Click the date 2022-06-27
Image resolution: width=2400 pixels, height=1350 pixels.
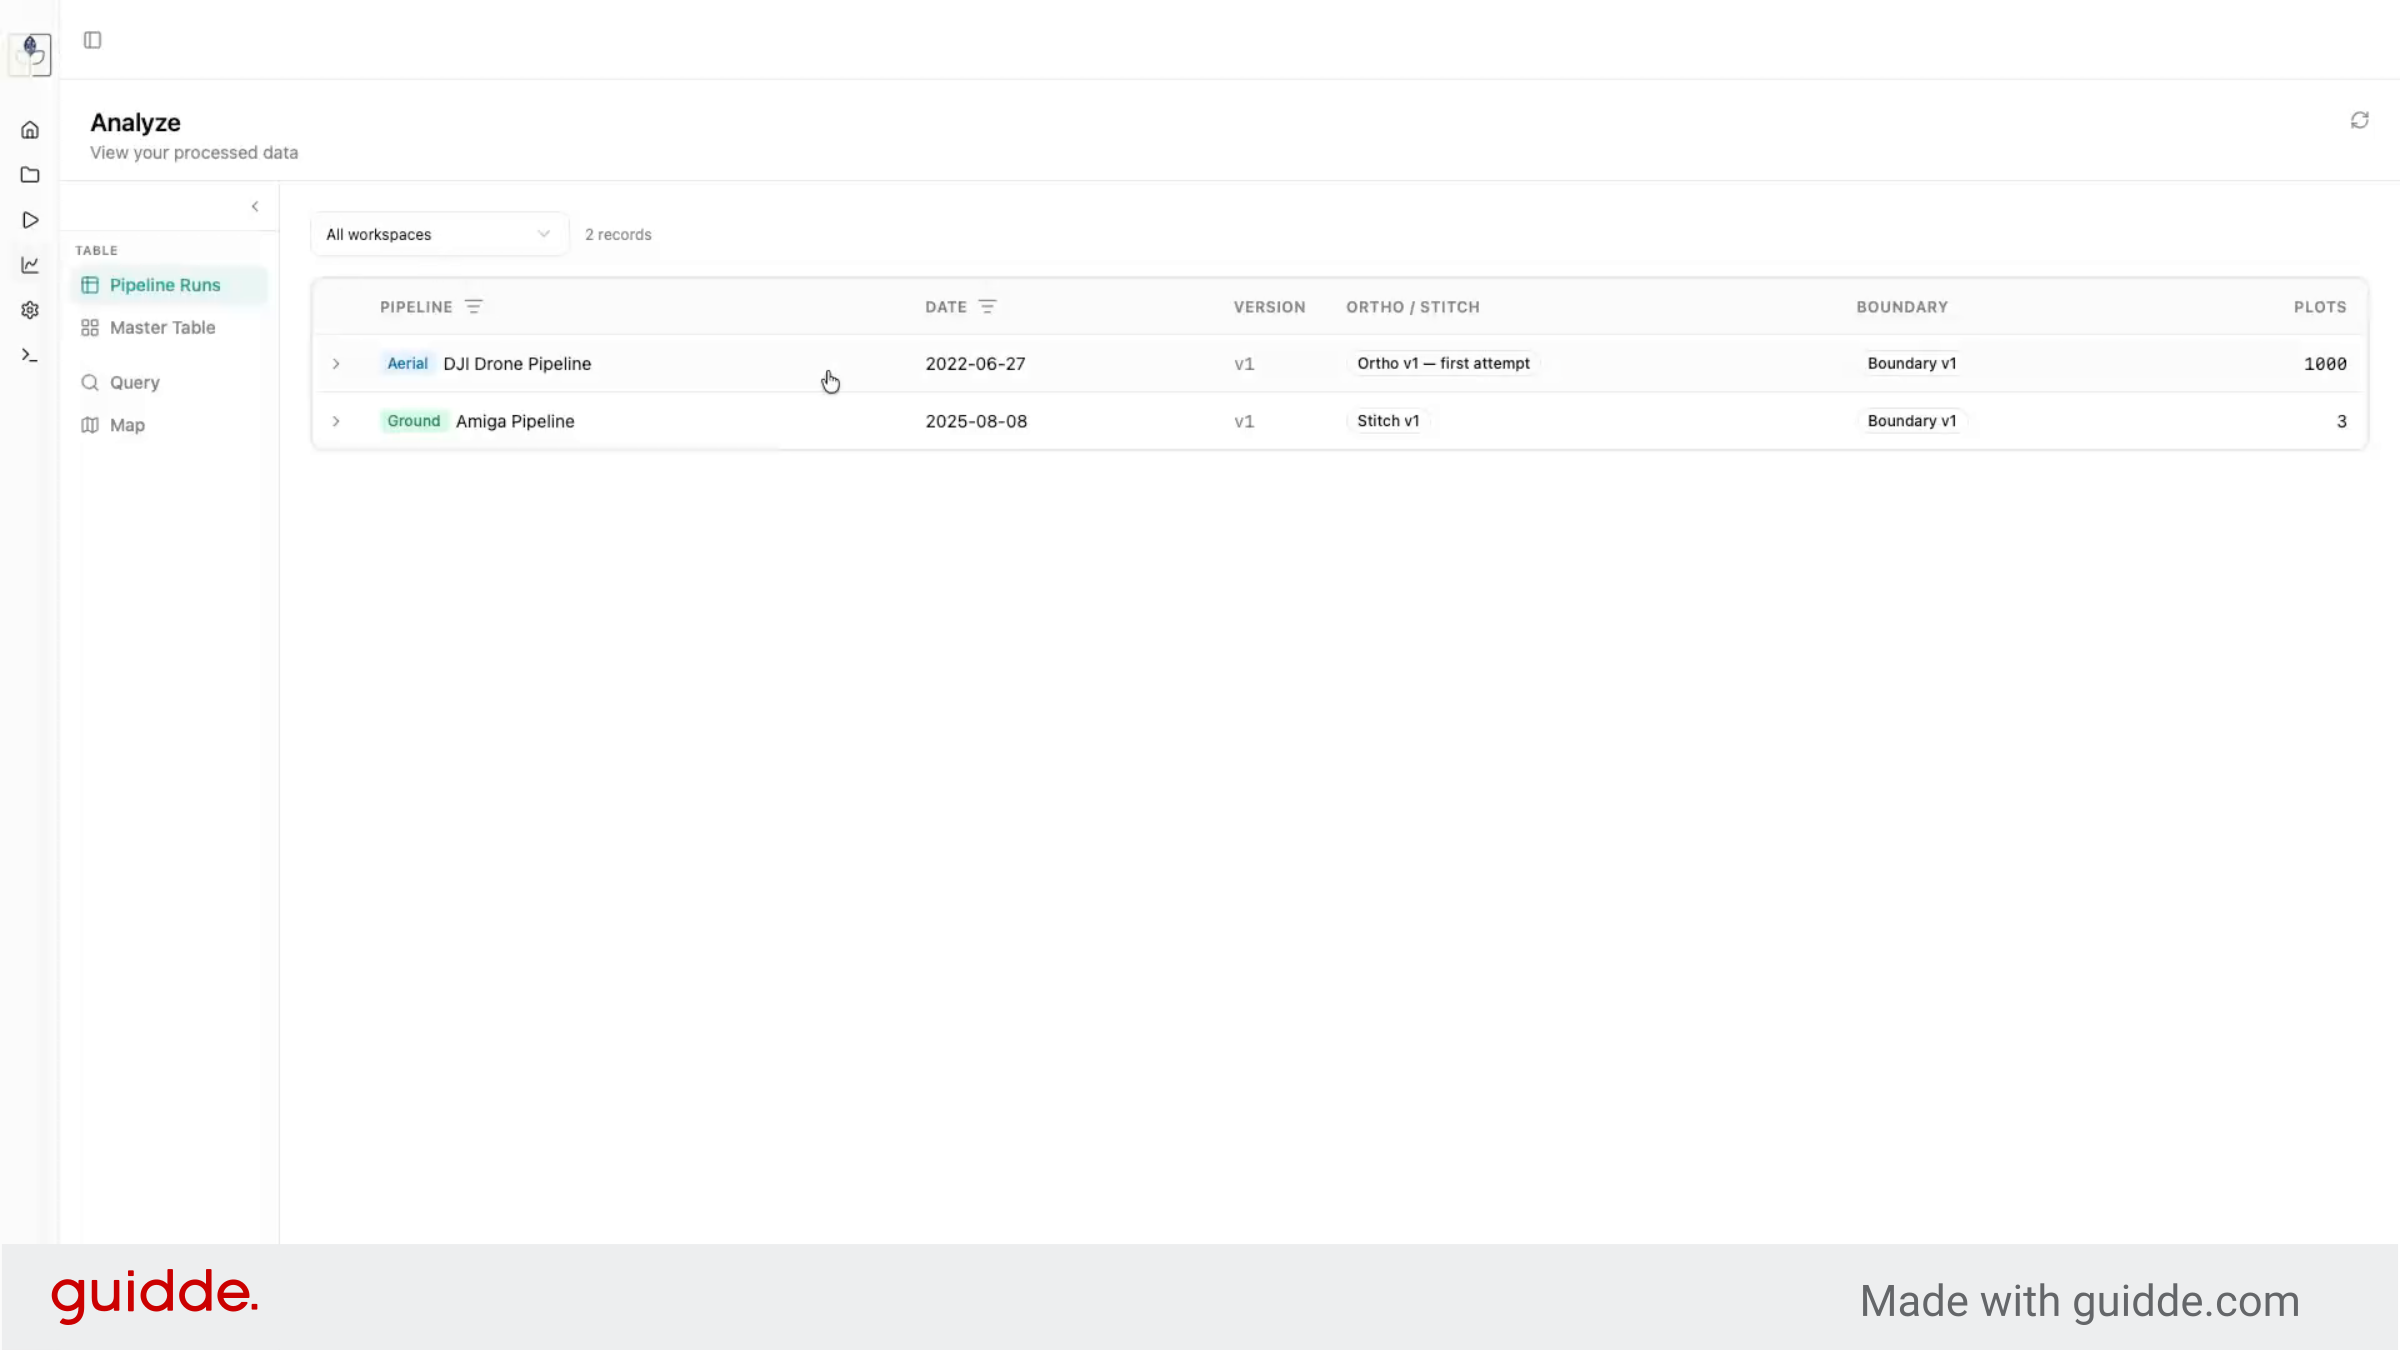click(975, 364)
